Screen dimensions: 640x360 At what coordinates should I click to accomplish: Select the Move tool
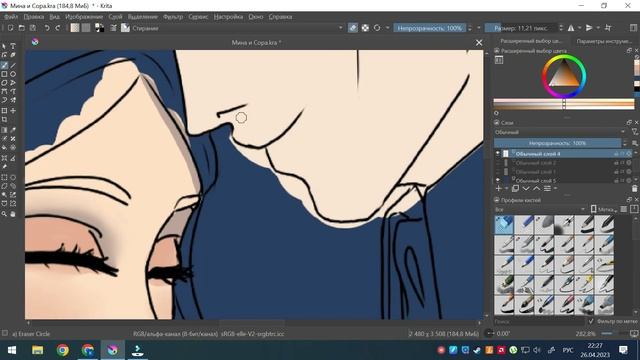[x=13, y=111]
